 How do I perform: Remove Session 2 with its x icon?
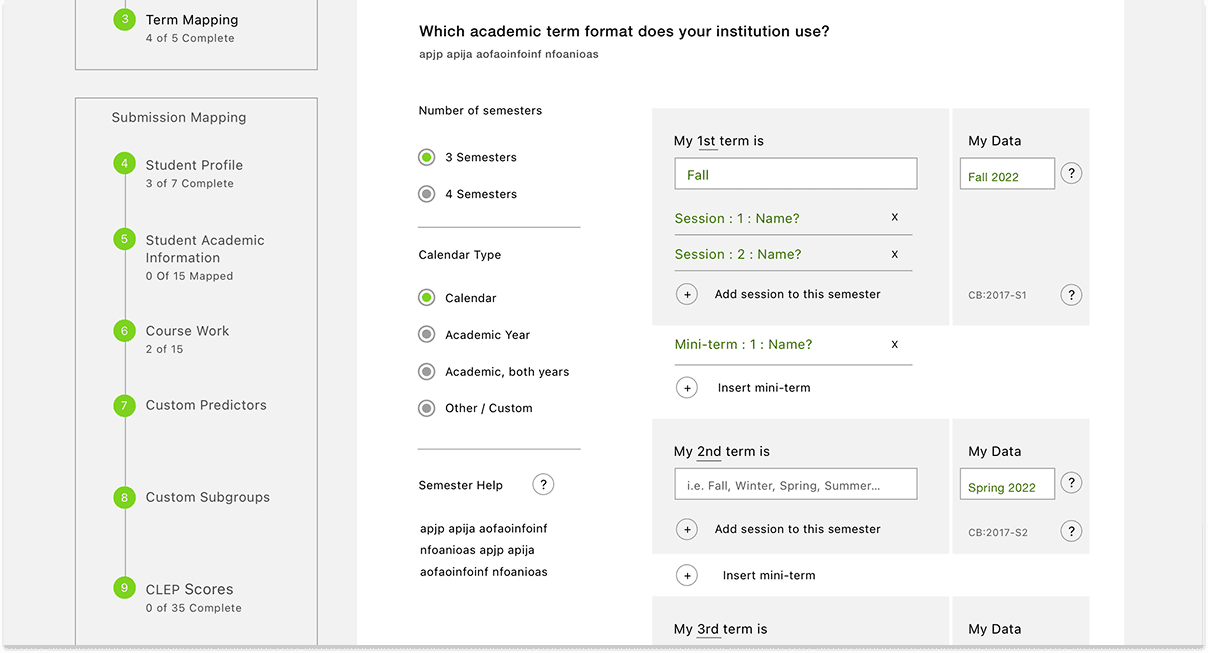(894, 254)
